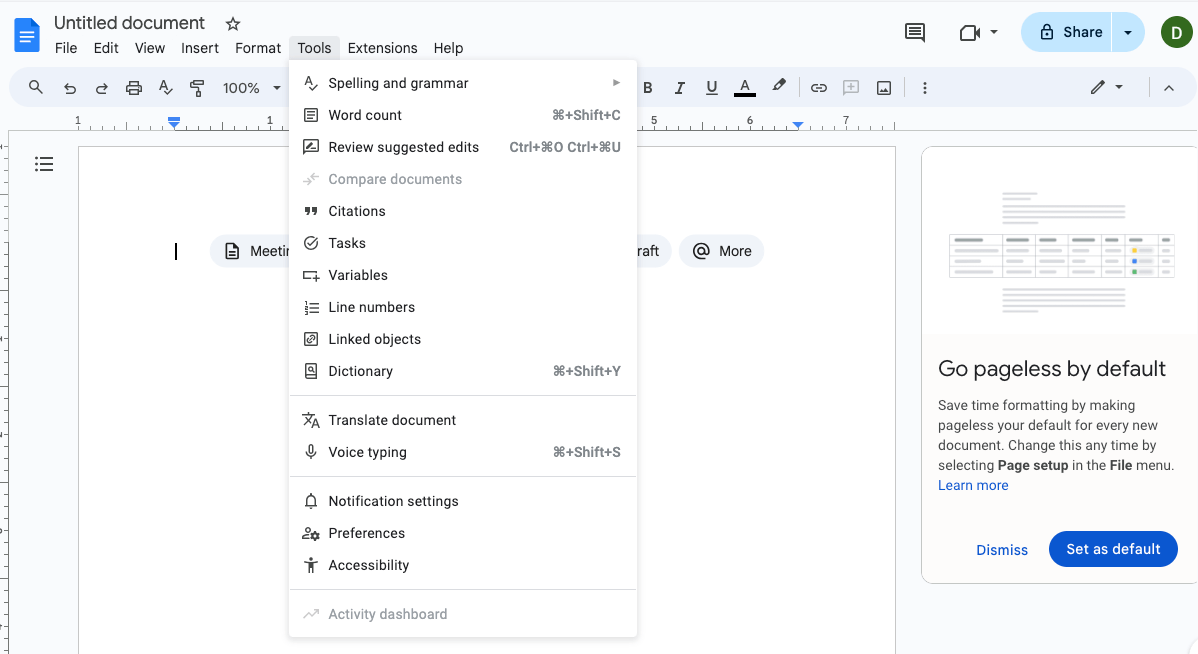Open the Extensions menu
This screenshot has width=1198, height=654.
[x=382, y=48]
